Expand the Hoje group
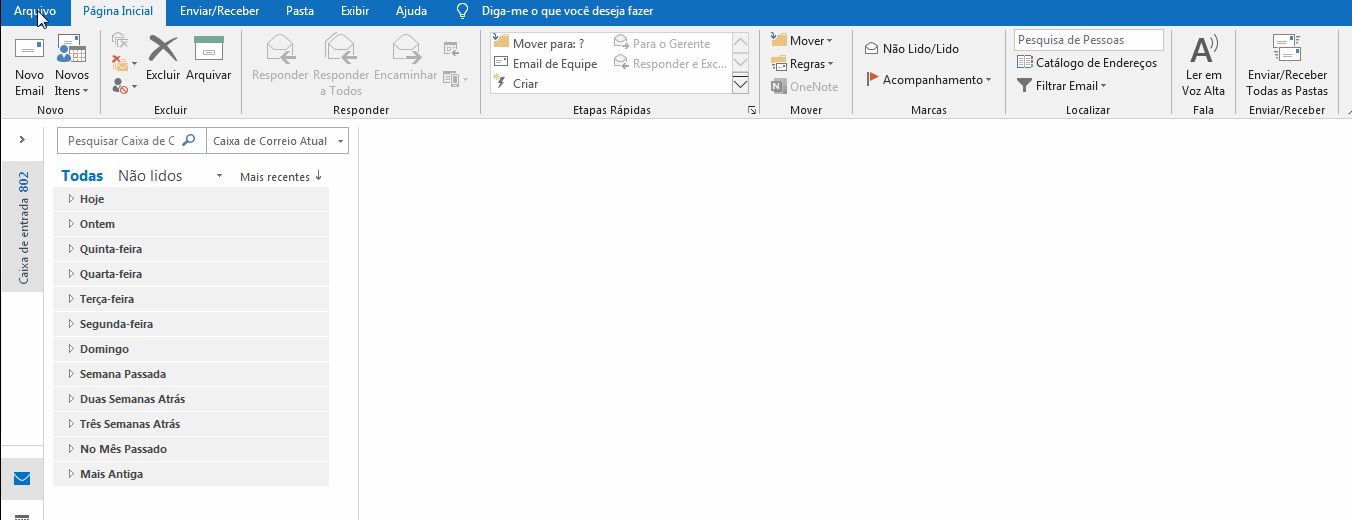 point(191,199)
